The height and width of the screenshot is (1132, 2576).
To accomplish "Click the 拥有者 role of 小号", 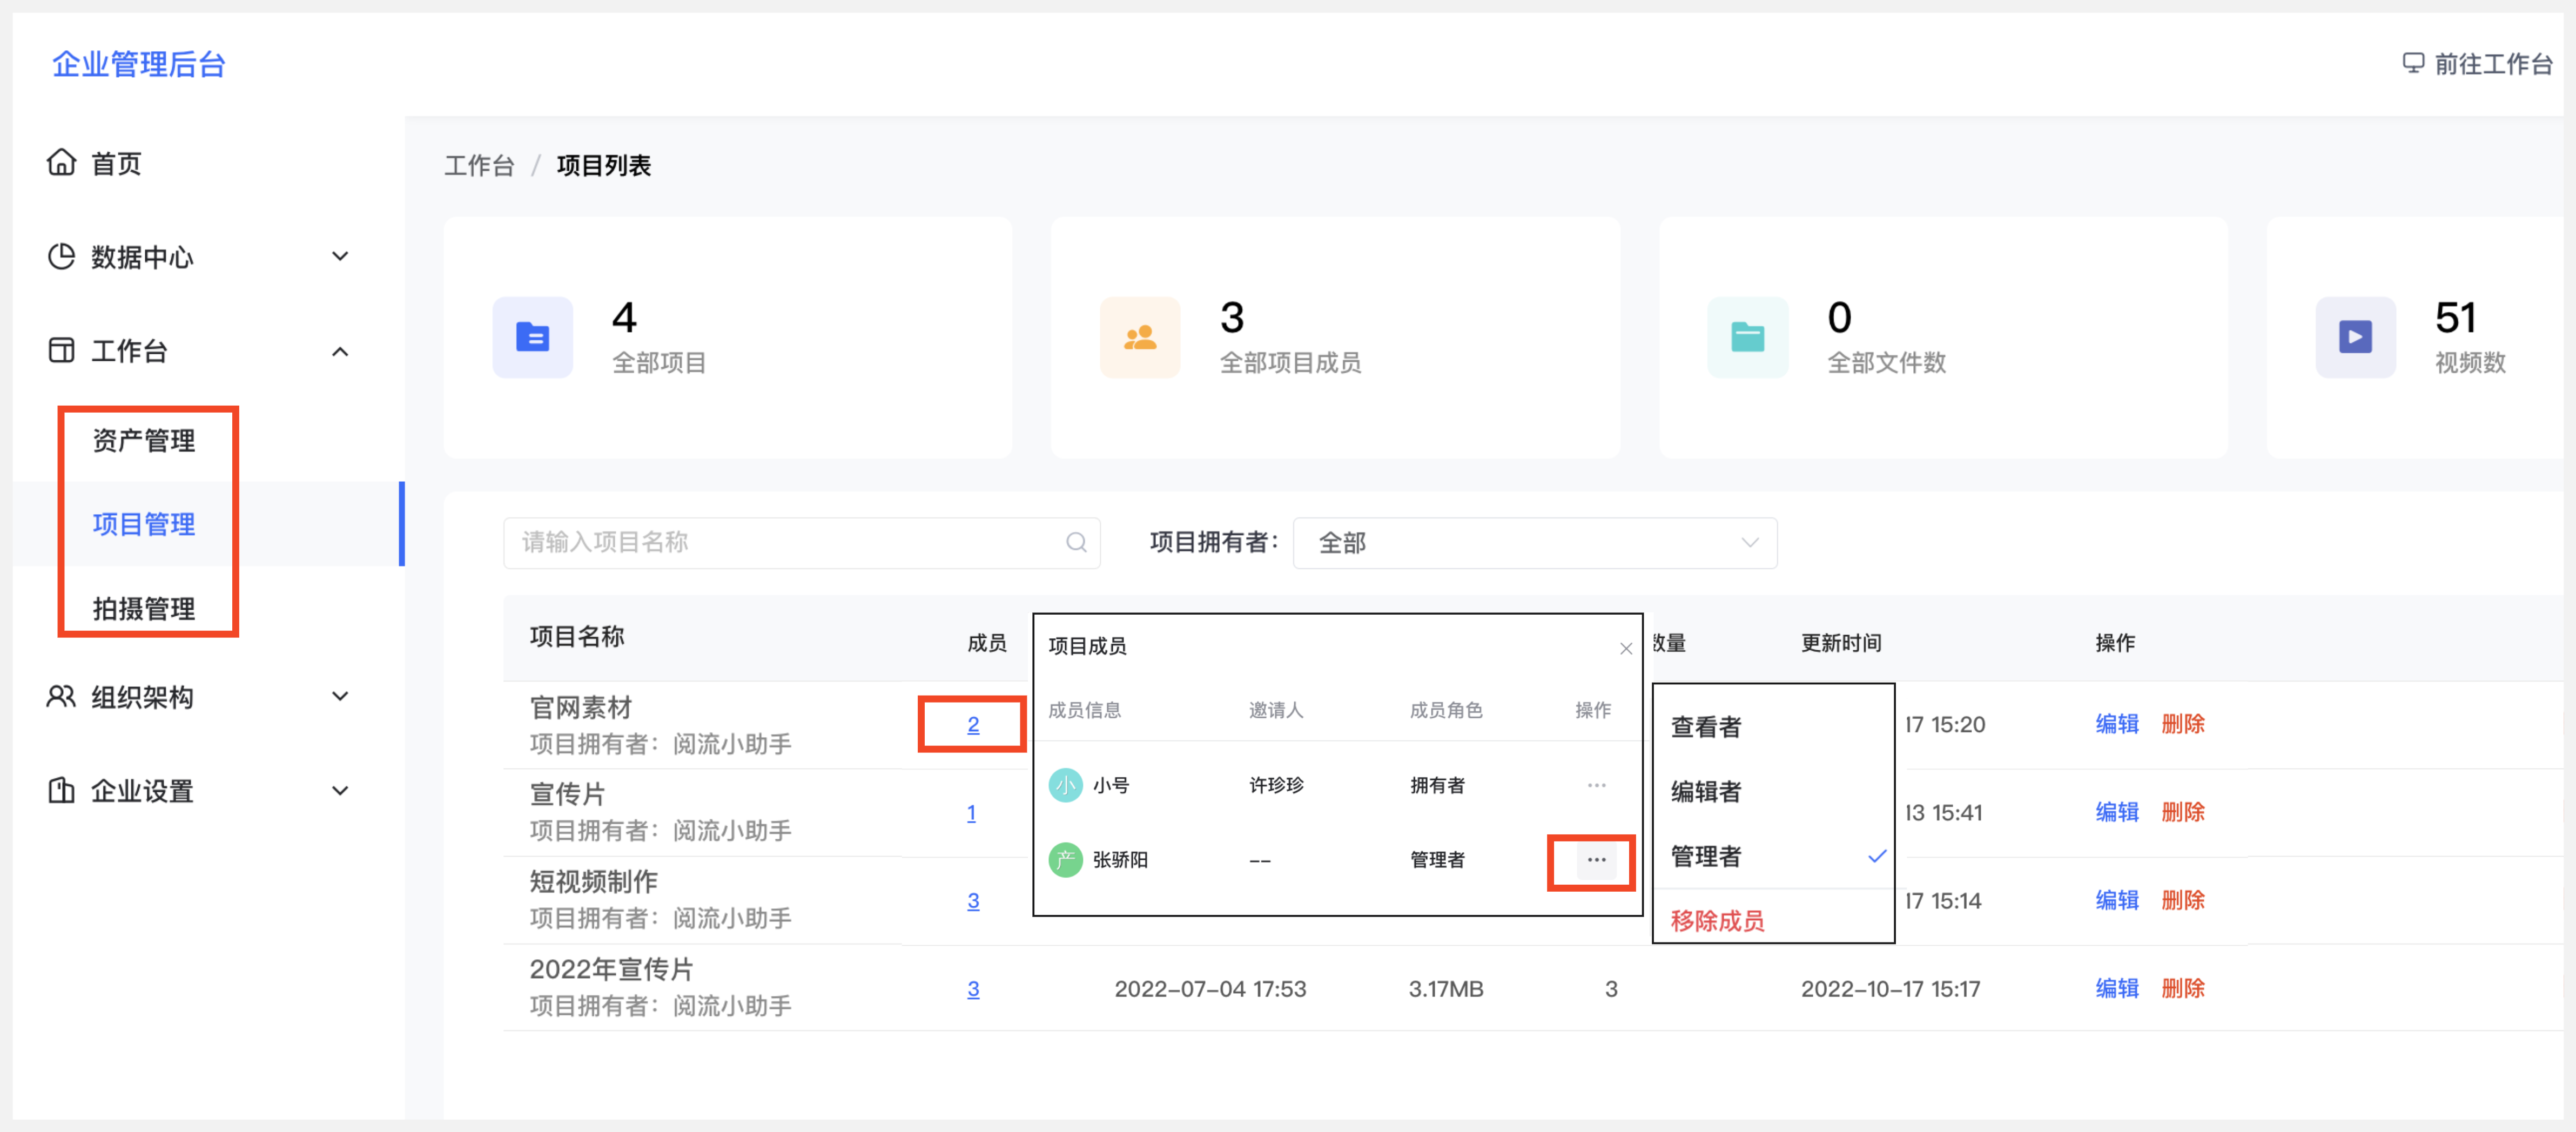I will (1437, 785).
